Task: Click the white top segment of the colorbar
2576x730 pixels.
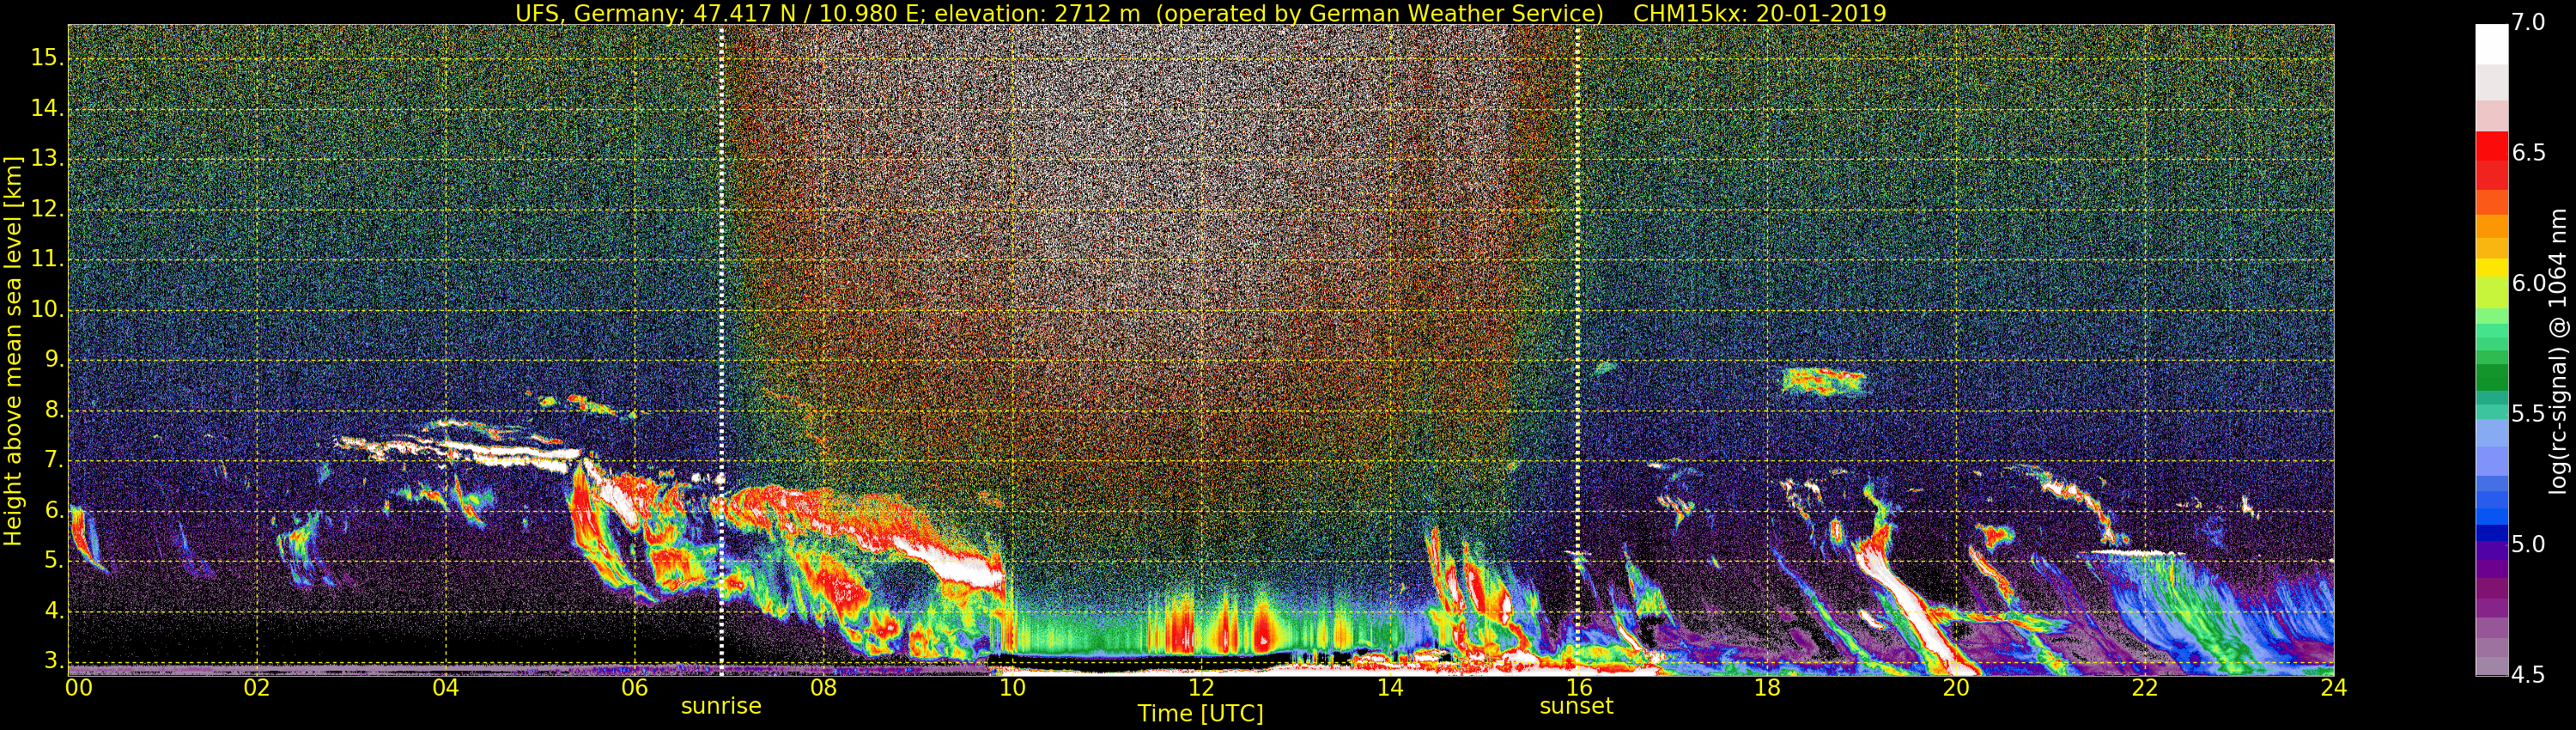Action: (2491, 44)
